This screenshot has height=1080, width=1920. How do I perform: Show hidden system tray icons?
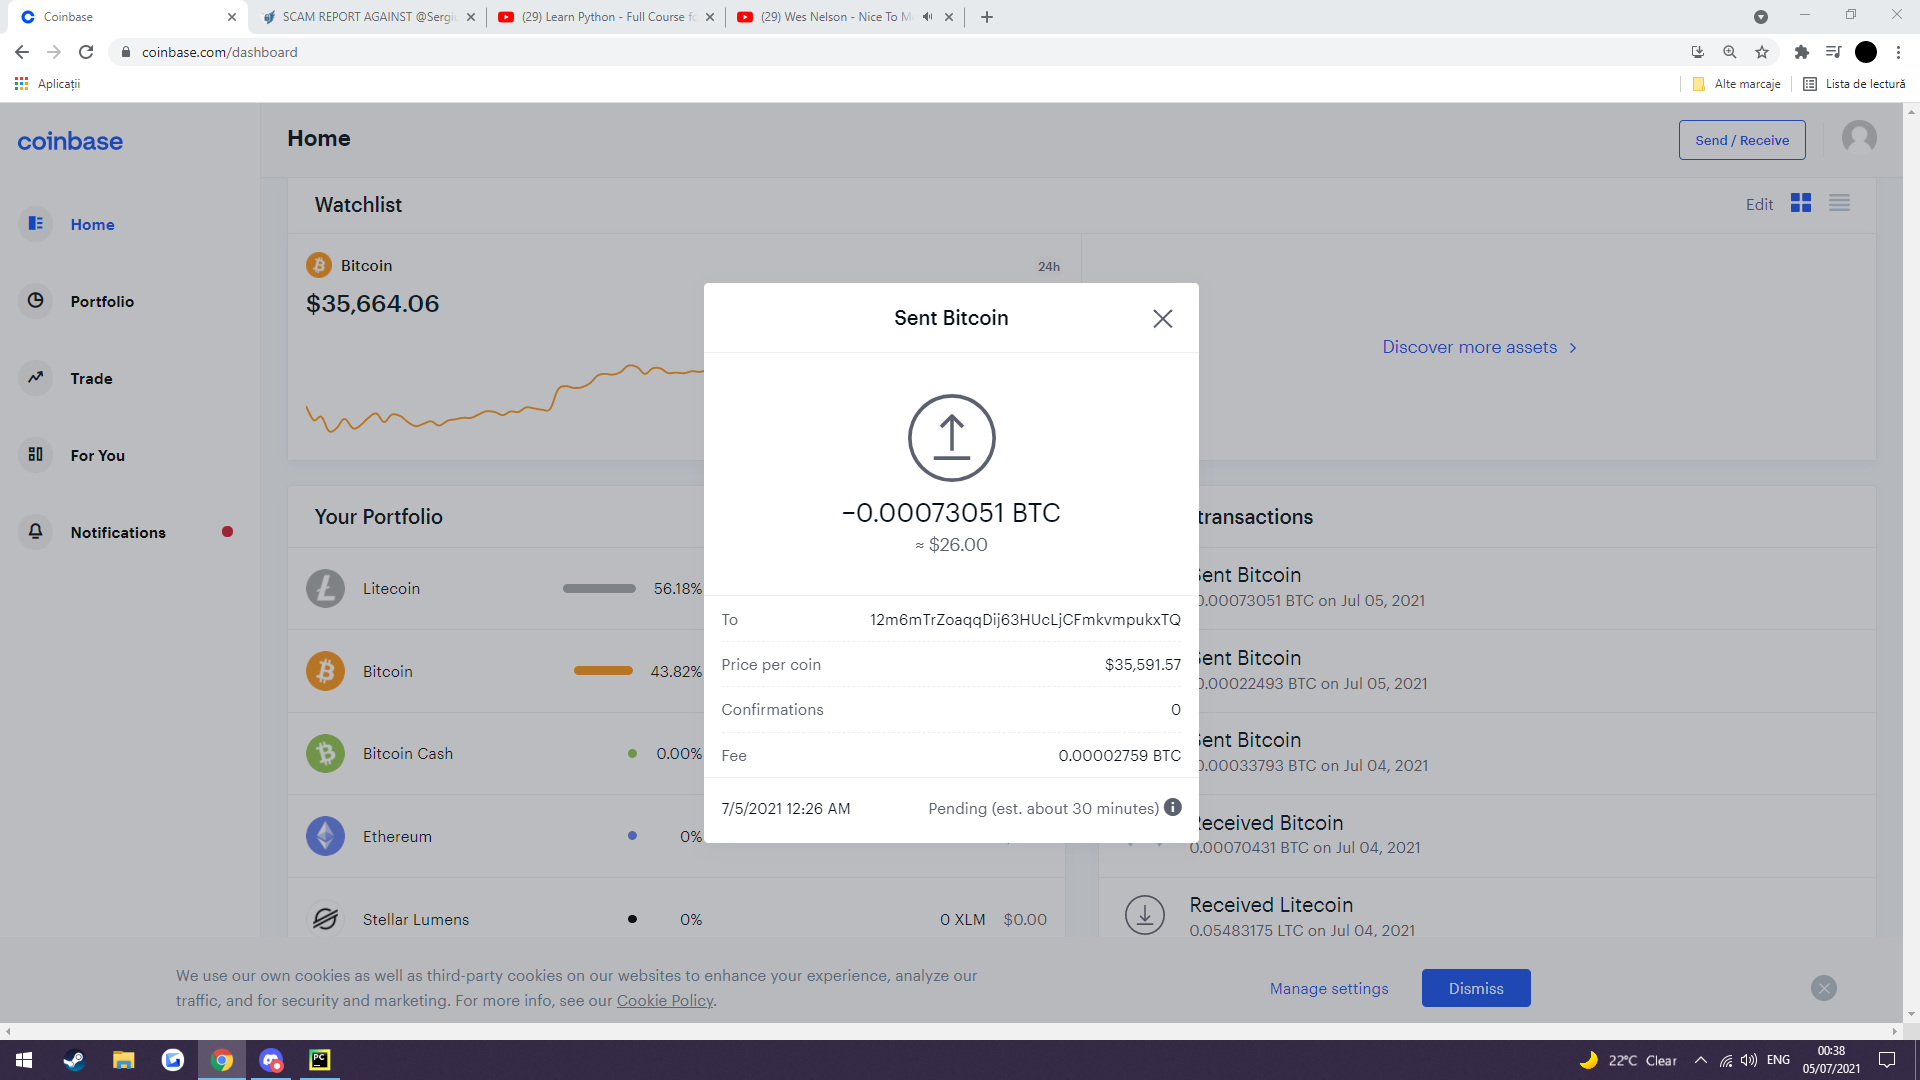[1700, 1060]
